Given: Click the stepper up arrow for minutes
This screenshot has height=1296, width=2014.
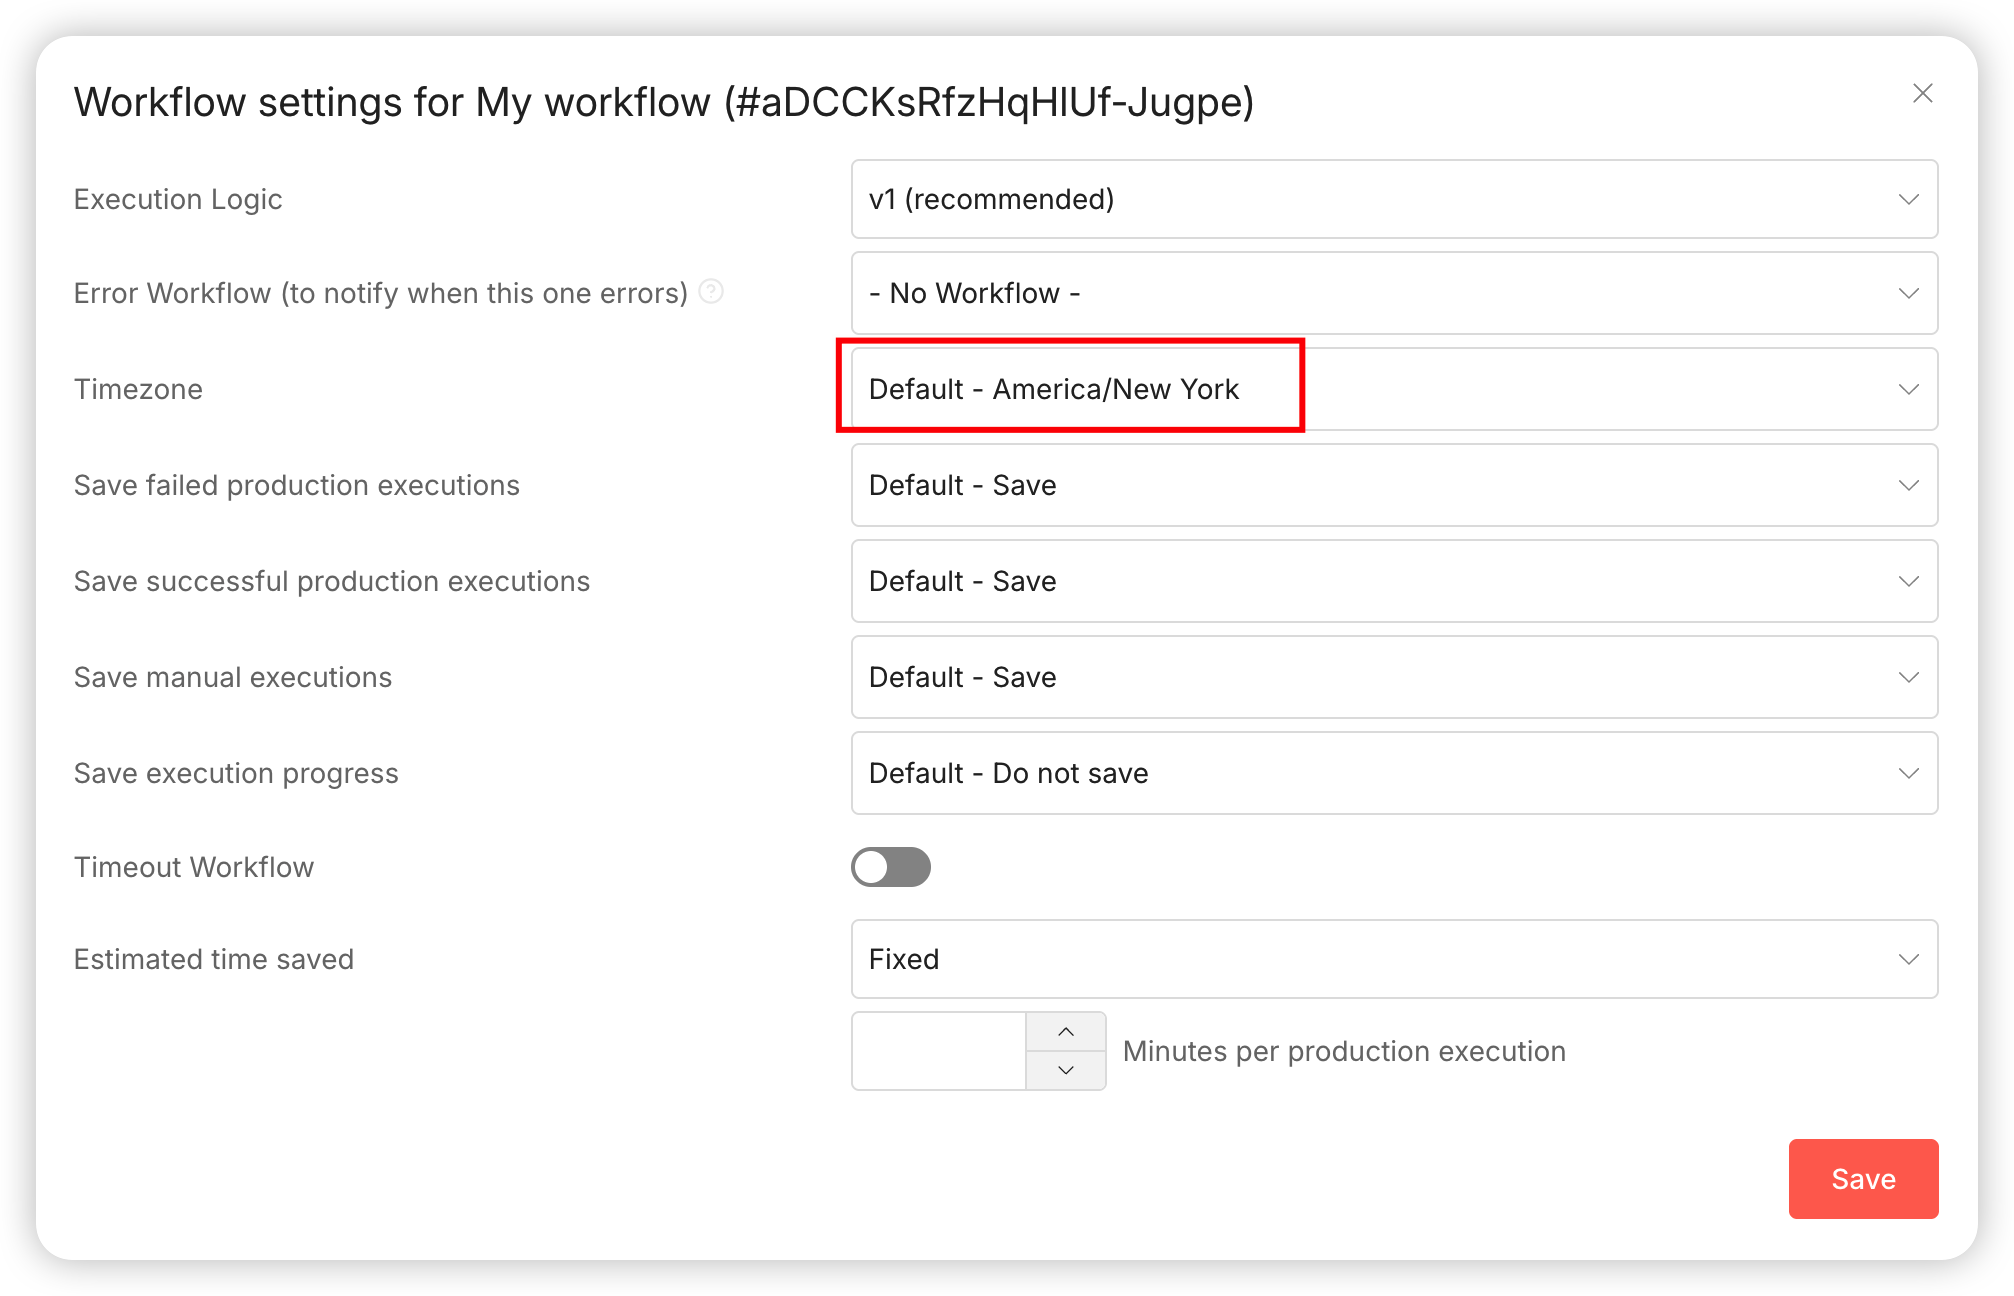Looking at the screenshot, I should 1066,1032.
